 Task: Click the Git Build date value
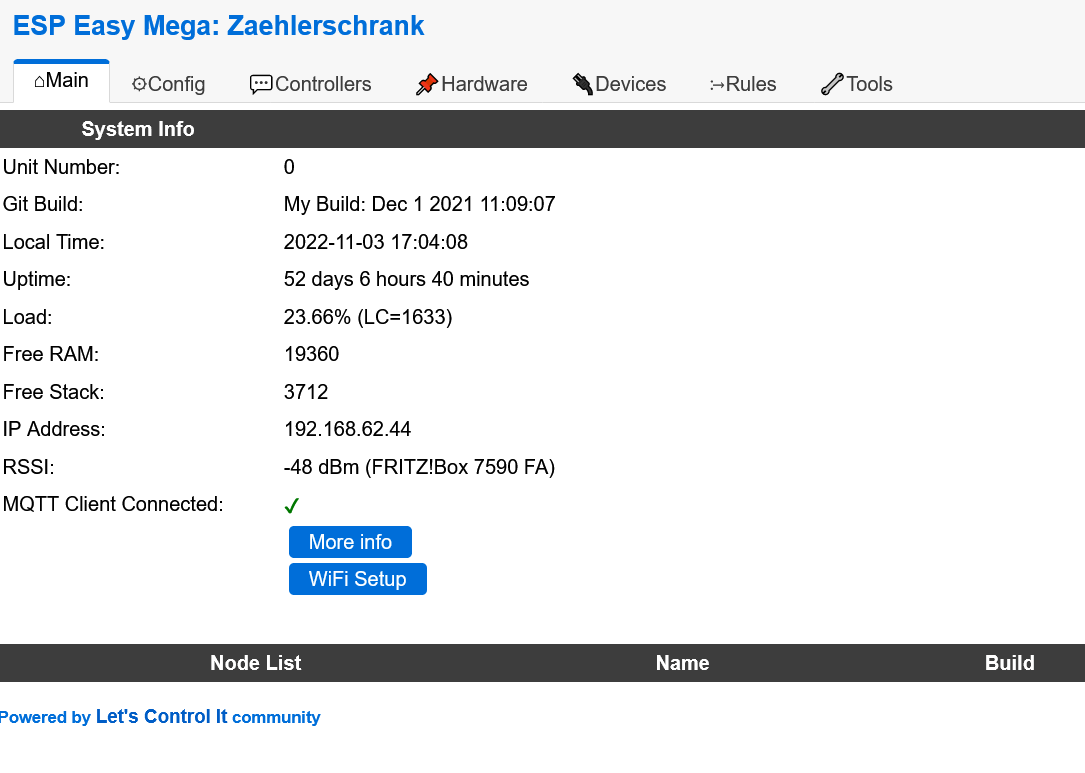pyautogui.click(x=419, y=205)
